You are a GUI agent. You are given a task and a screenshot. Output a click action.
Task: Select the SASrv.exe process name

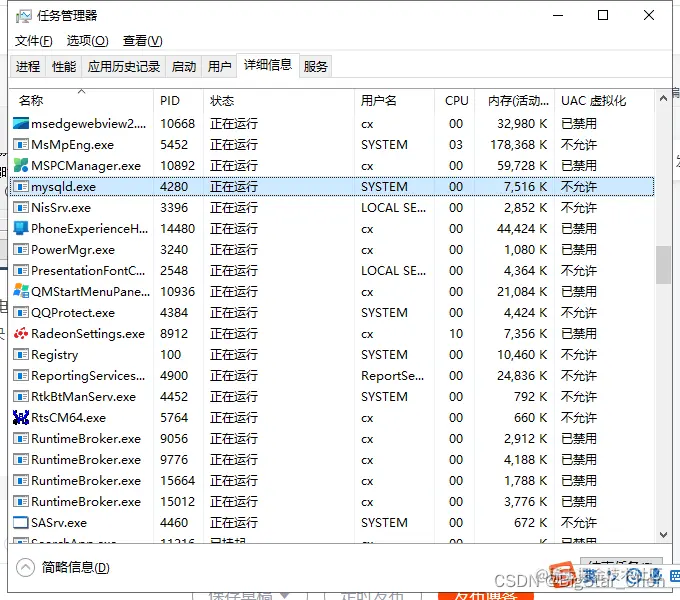(59, 522)
